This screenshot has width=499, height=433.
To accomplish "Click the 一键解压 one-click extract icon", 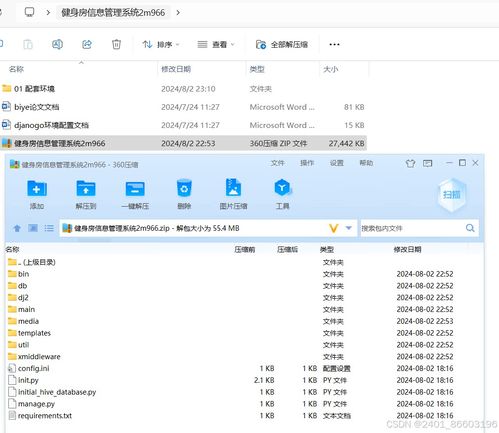I will pyautogui.click(x=135, y=189).
